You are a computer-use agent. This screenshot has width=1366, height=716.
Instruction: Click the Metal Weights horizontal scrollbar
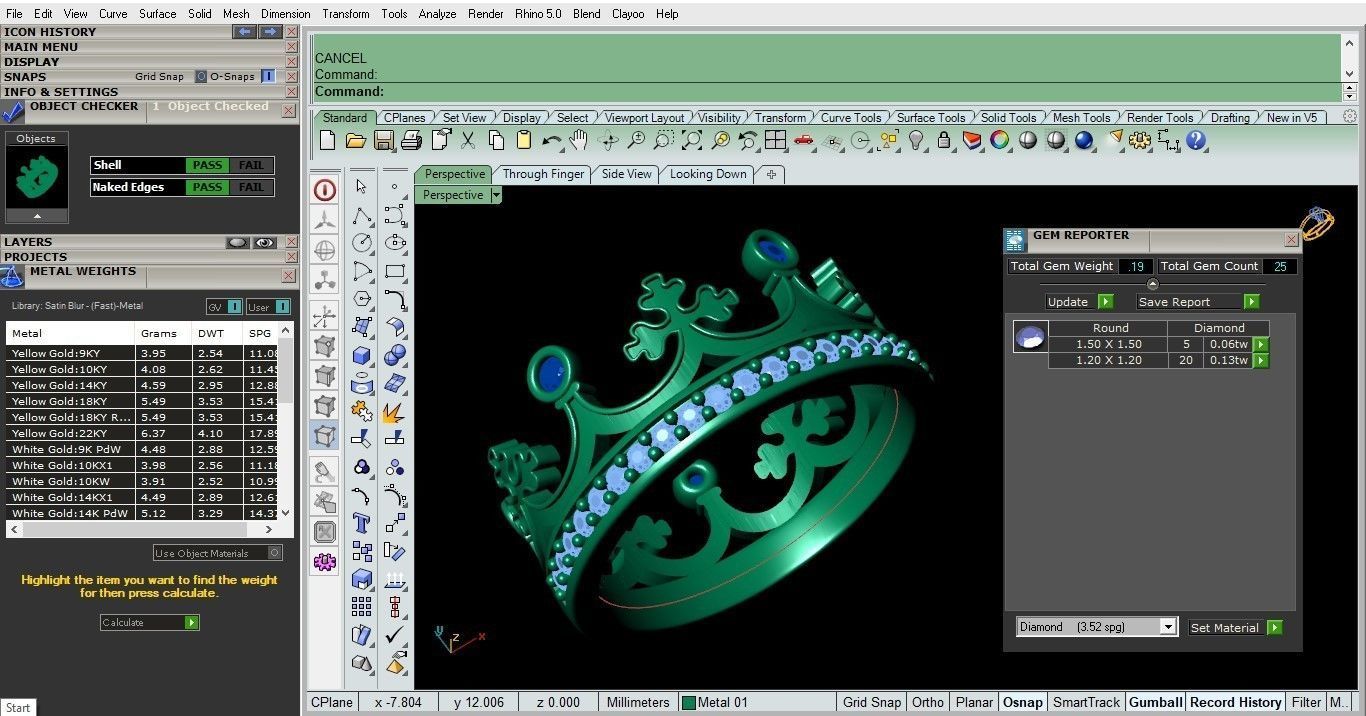click(x=141, y=530)
